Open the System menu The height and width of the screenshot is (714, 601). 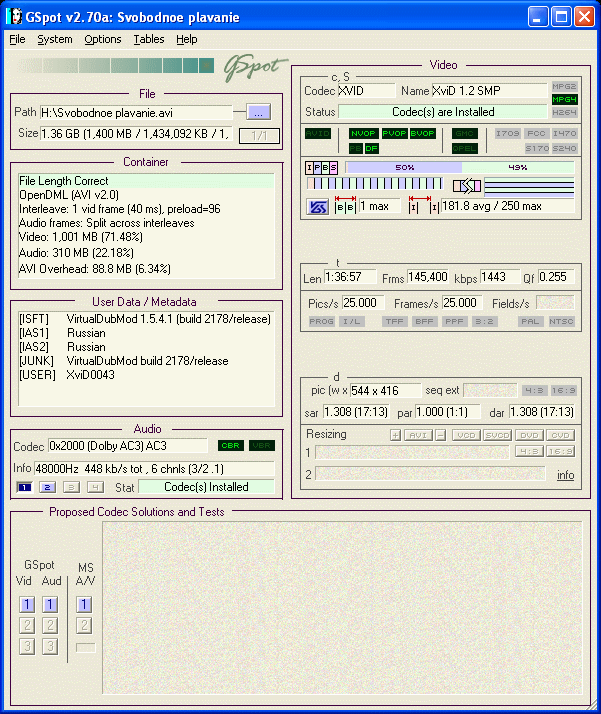55,40
